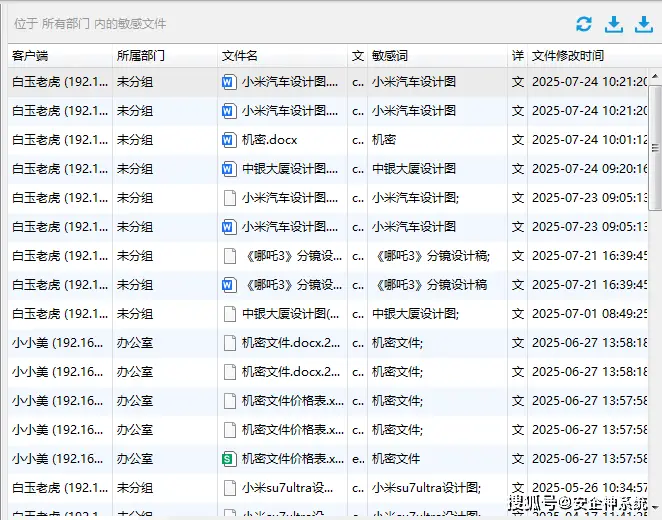Click the 文件名 column header
The height and width of the screenshot is (520, 662).
coord(240,56)
